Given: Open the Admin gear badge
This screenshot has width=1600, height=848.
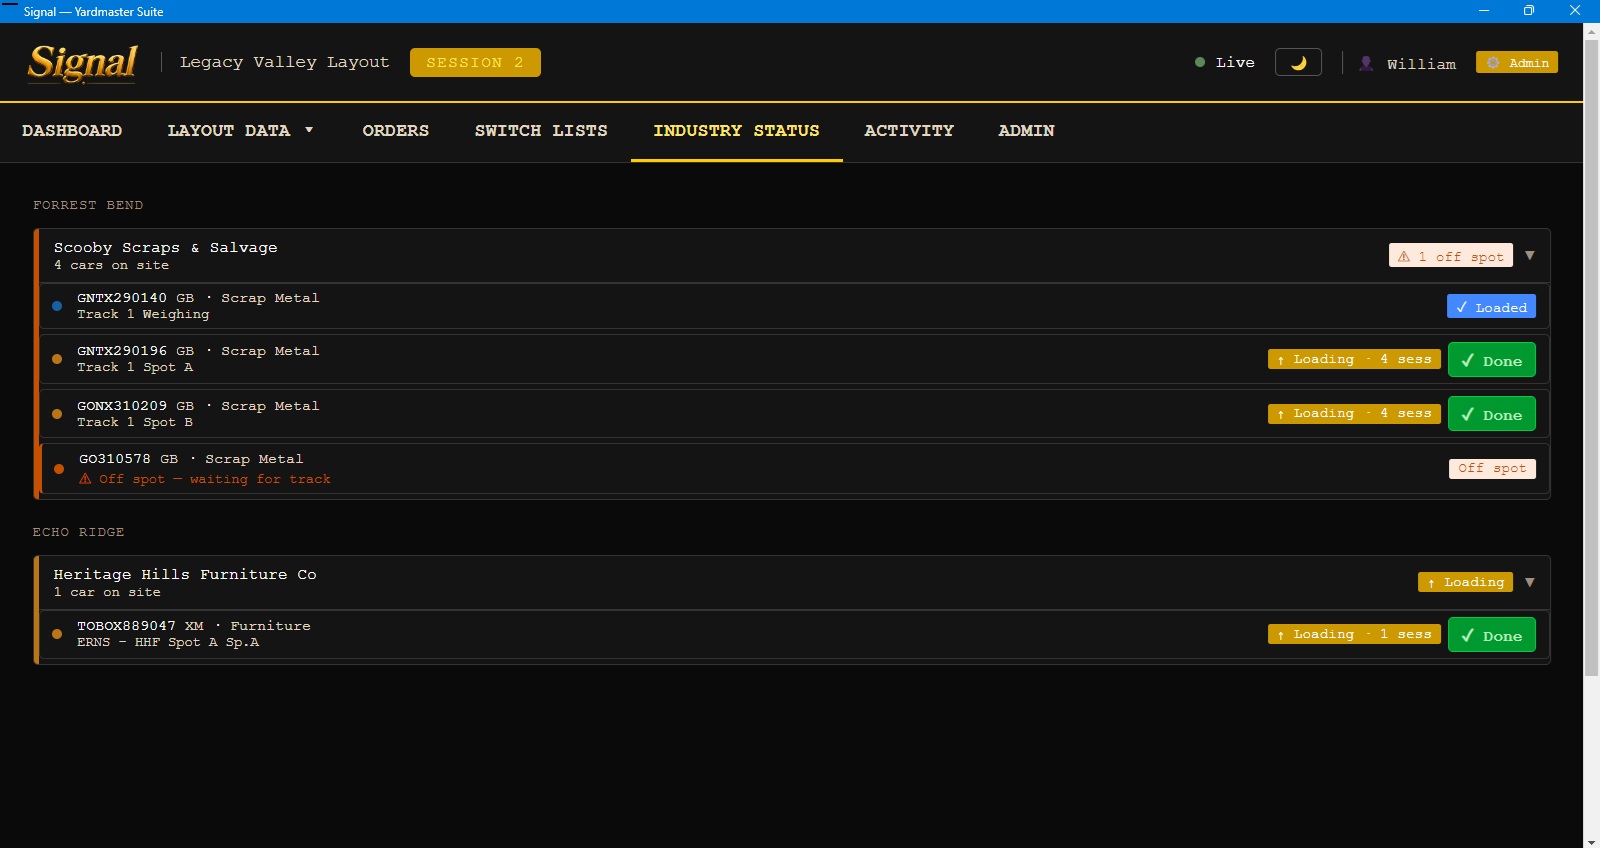Looking at the screenshot, I should (1517, 62).
